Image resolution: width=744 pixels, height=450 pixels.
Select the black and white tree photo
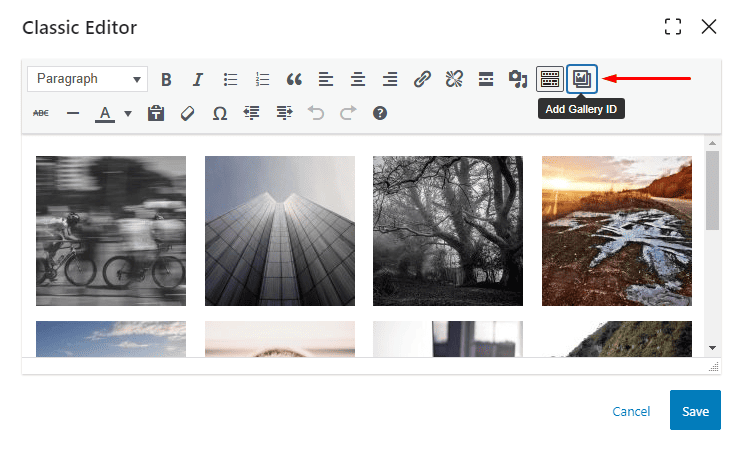448,231
